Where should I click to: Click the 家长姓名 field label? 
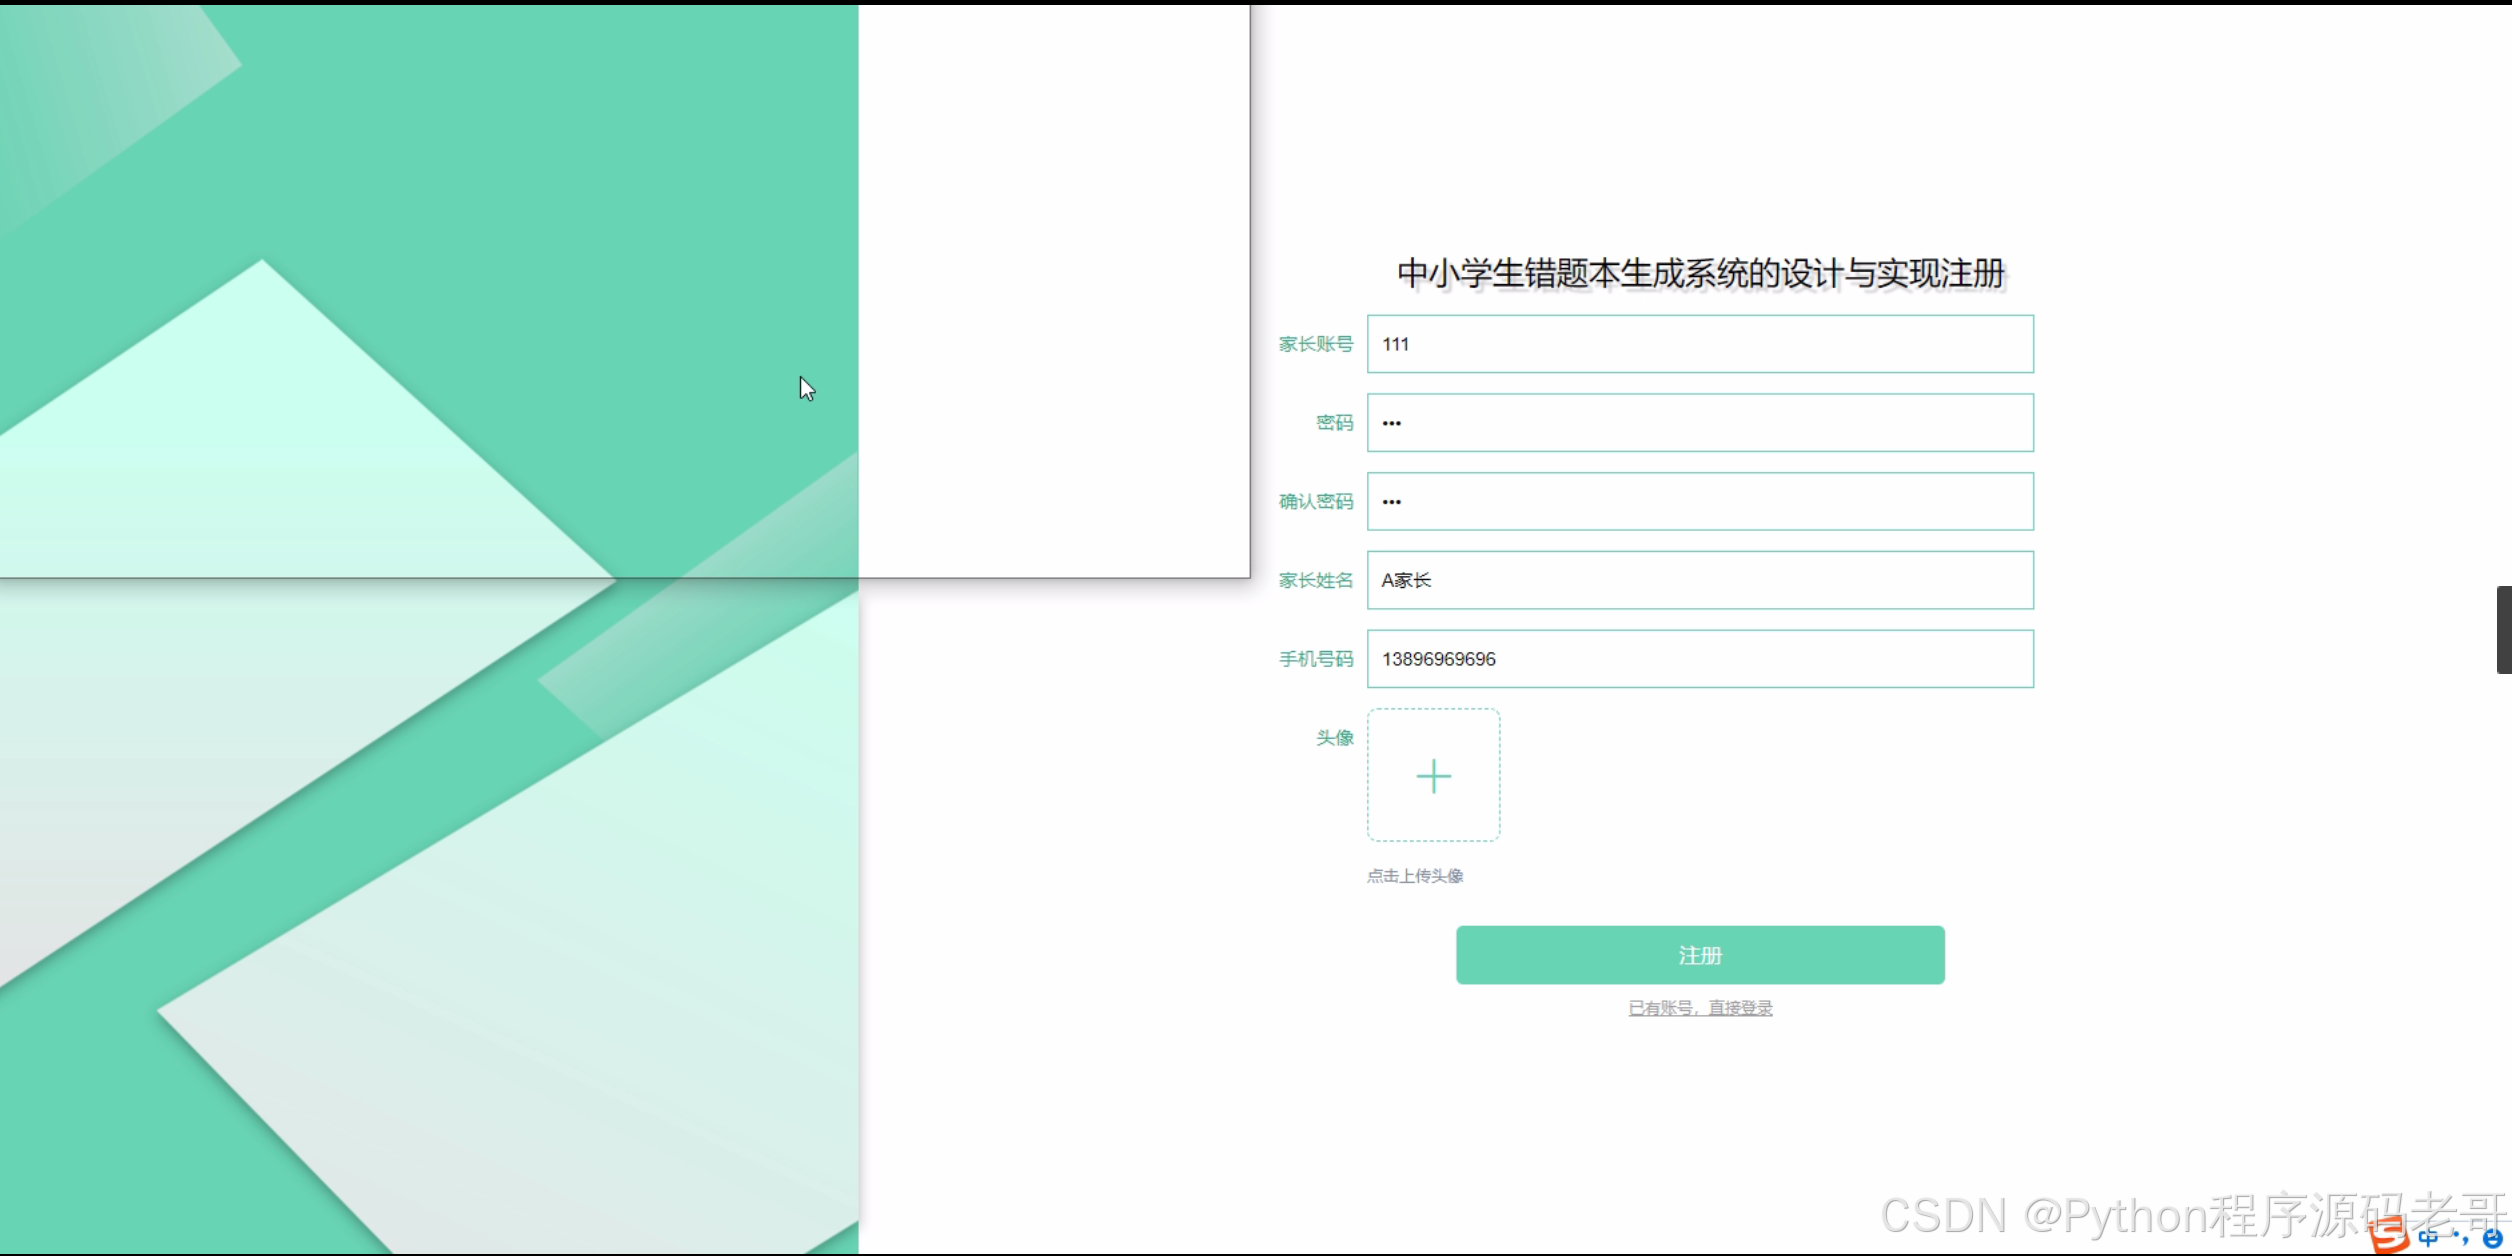(x=1315, y=580)
